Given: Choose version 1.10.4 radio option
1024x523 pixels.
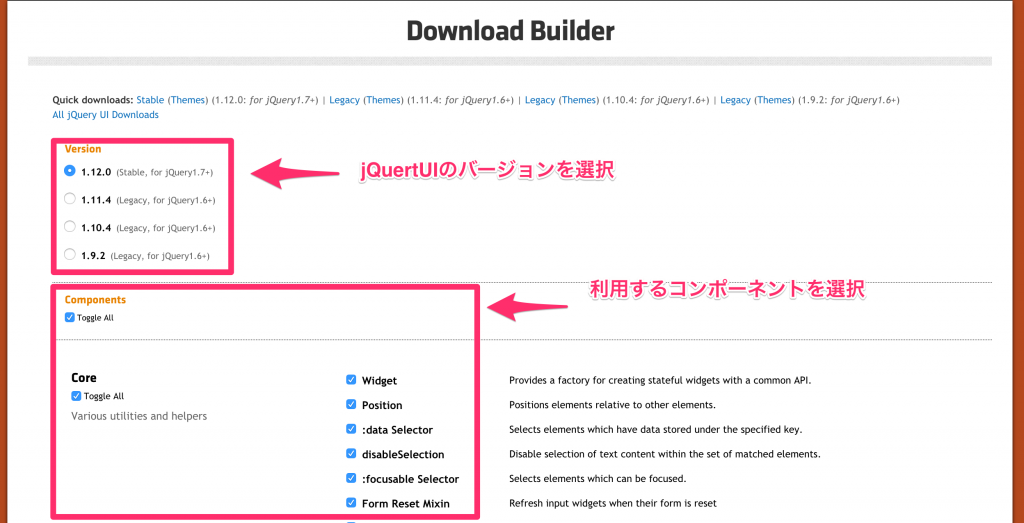Looking at the screenshot, I should 70,227.
